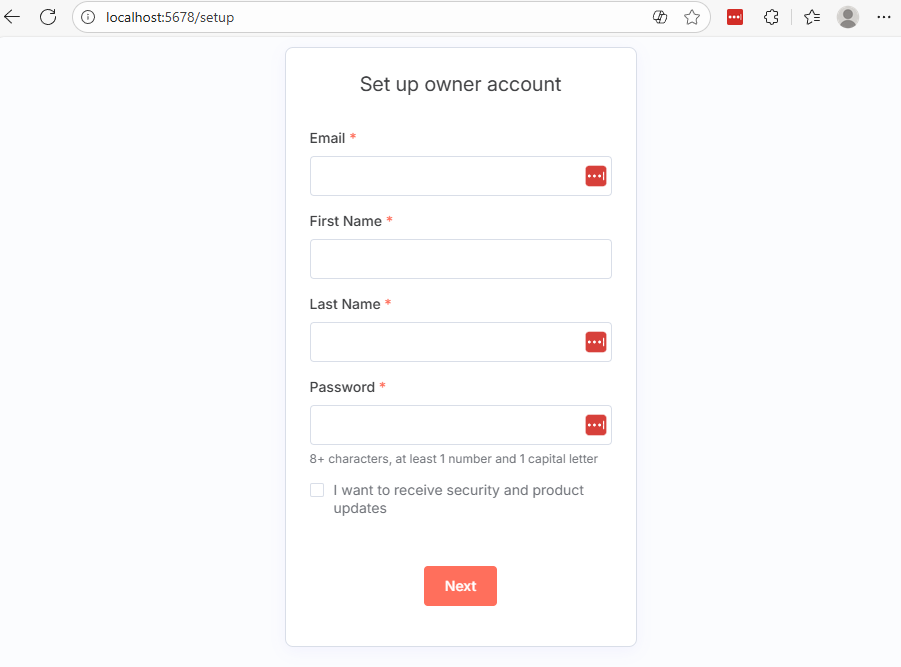The height and width of the screenshot is (667, 901).
Task: Focus the Email input field
Action: click(x=445, y=176)
